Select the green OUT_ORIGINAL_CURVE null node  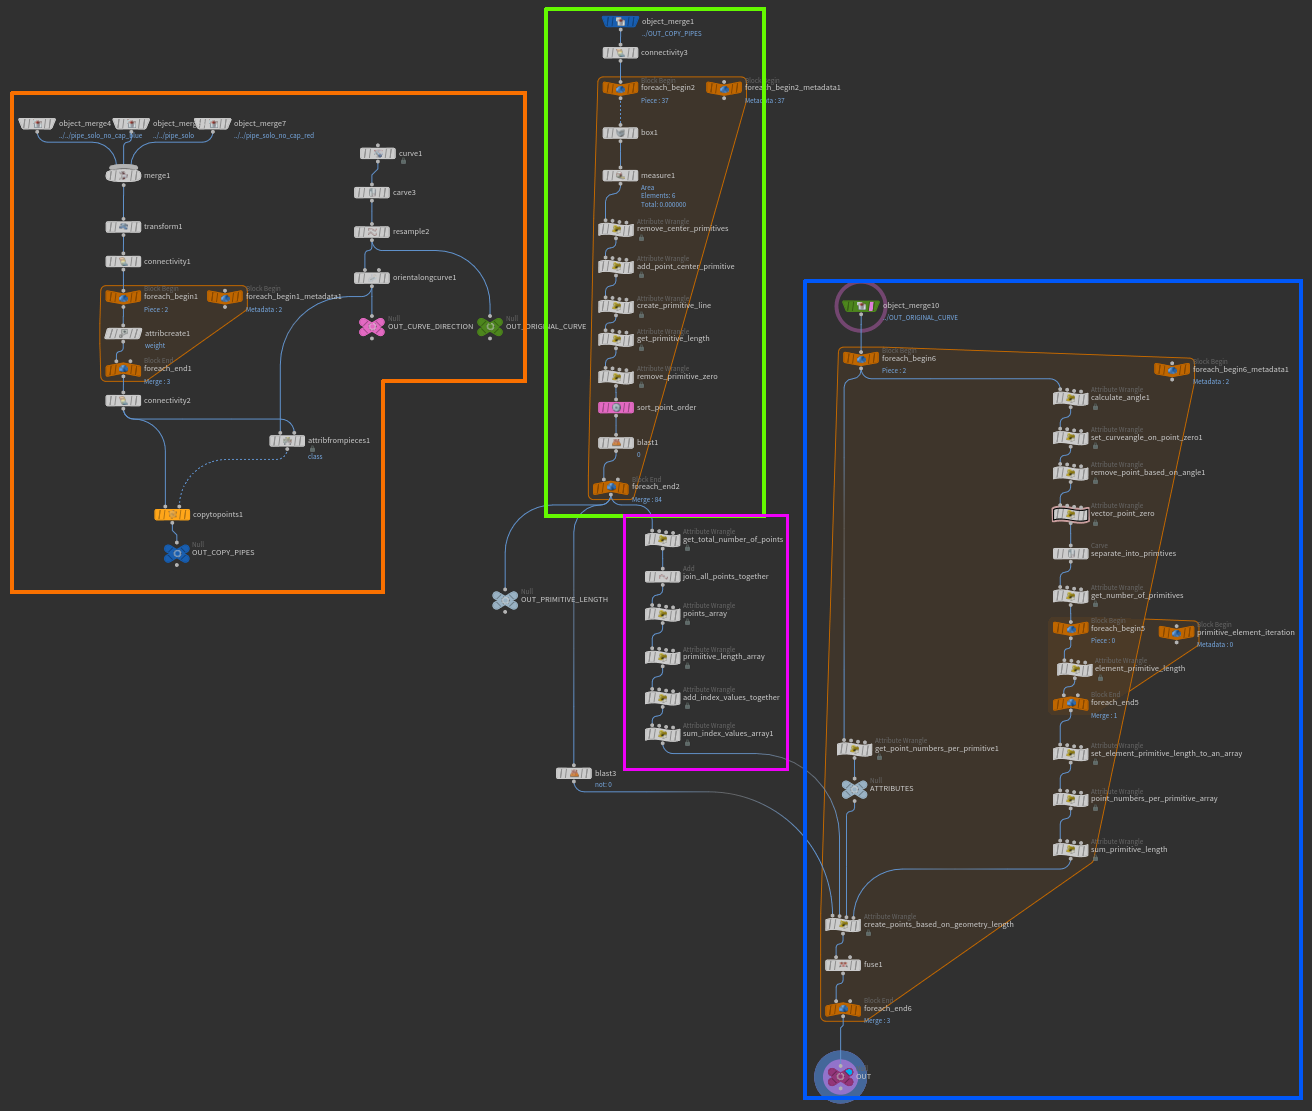coord(490,326)
